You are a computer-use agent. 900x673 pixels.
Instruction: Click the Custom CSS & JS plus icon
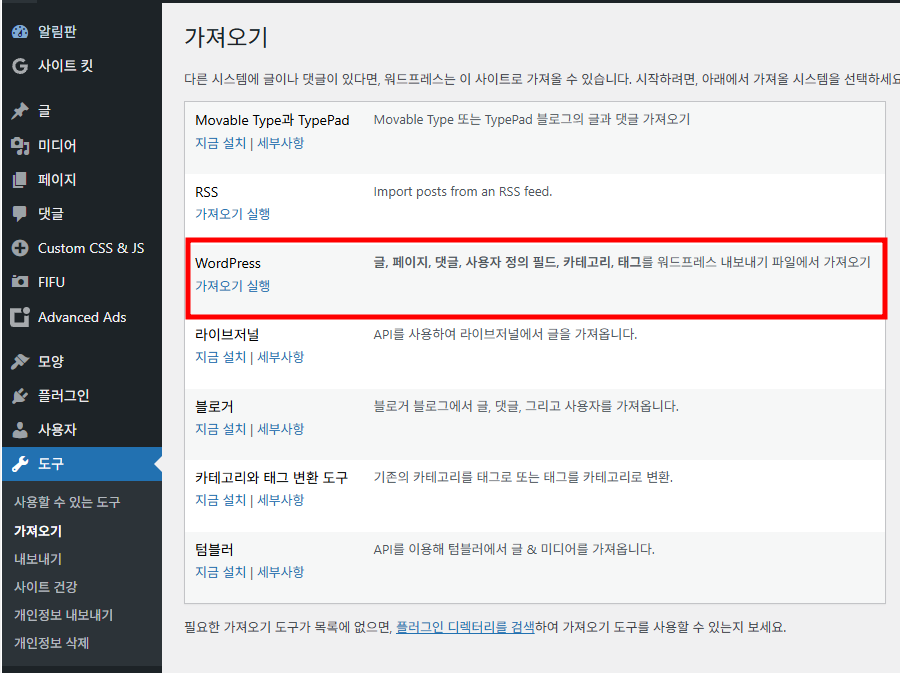click(x=20, y=248)
